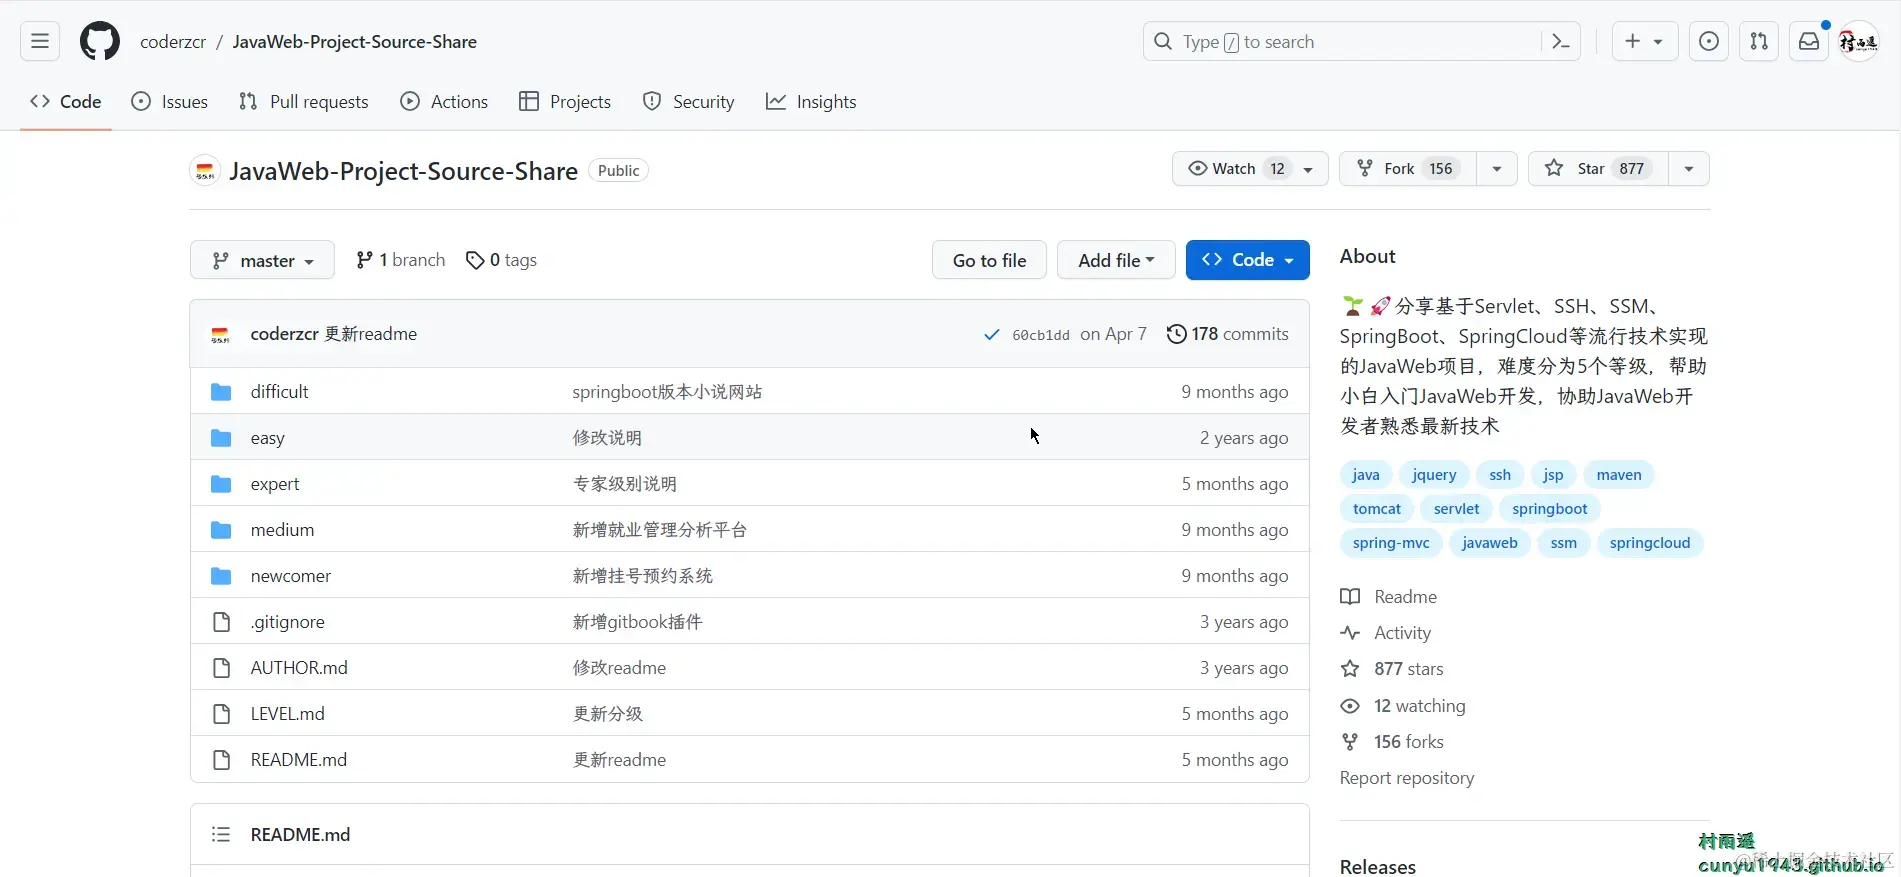Open the newcomer folder name
Image resolution: width=1901 pixels, height=877 pixels.
pyautogui.click(x=291, y=576)
